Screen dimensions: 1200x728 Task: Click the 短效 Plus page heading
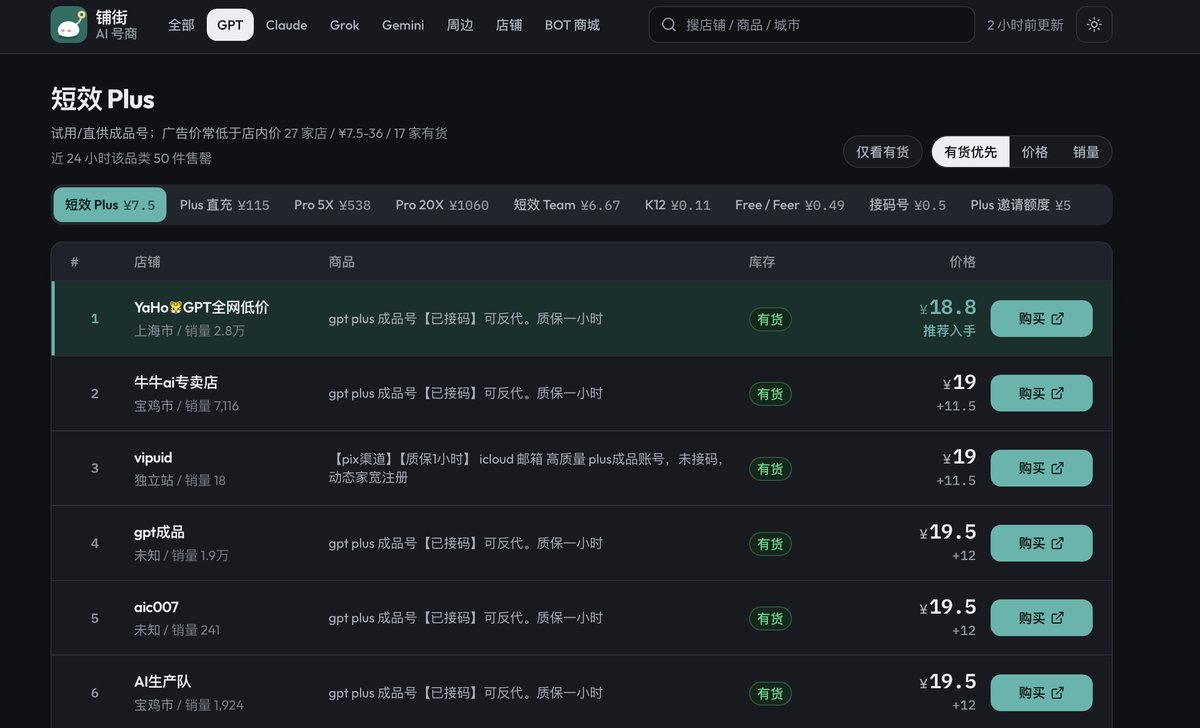coord(103,99)
